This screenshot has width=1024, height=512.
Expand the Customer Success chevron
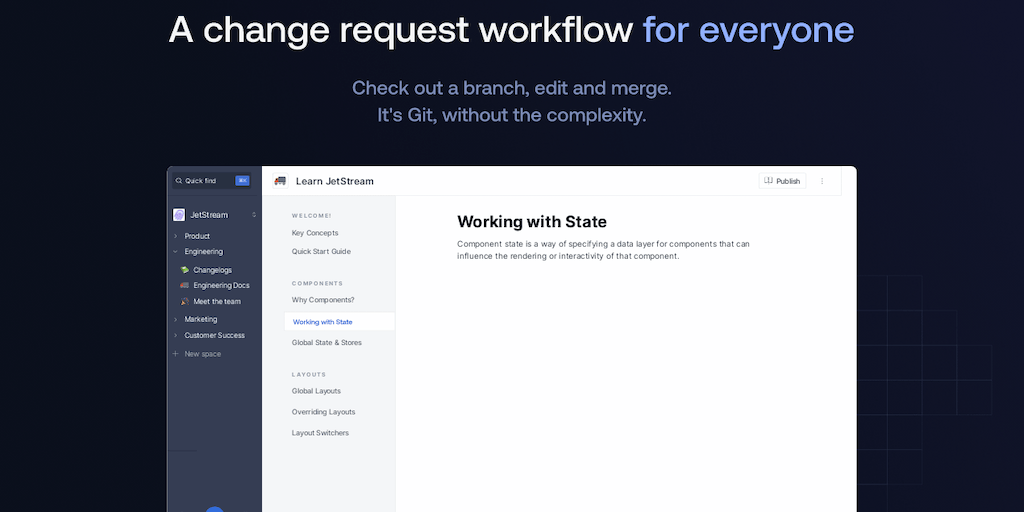click(175, 336)
